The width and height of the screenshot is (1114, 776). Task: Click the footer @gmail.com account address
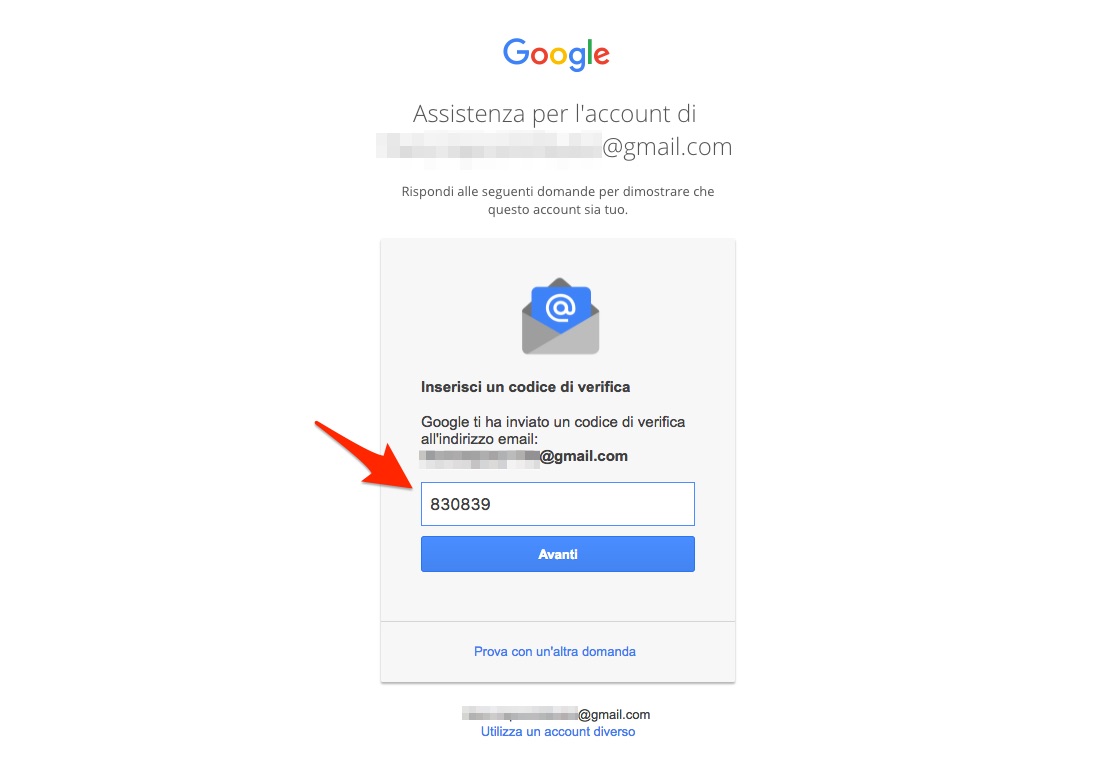point(614,715)
